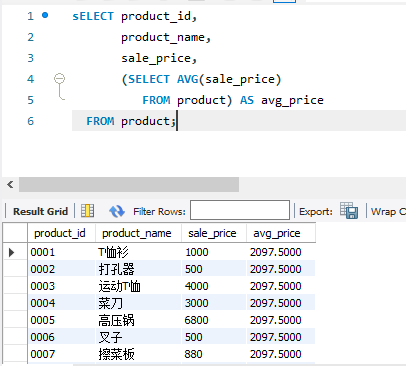The image size is (406, 366).
Task: Click the AVG function in line 4
Action: 188,79
